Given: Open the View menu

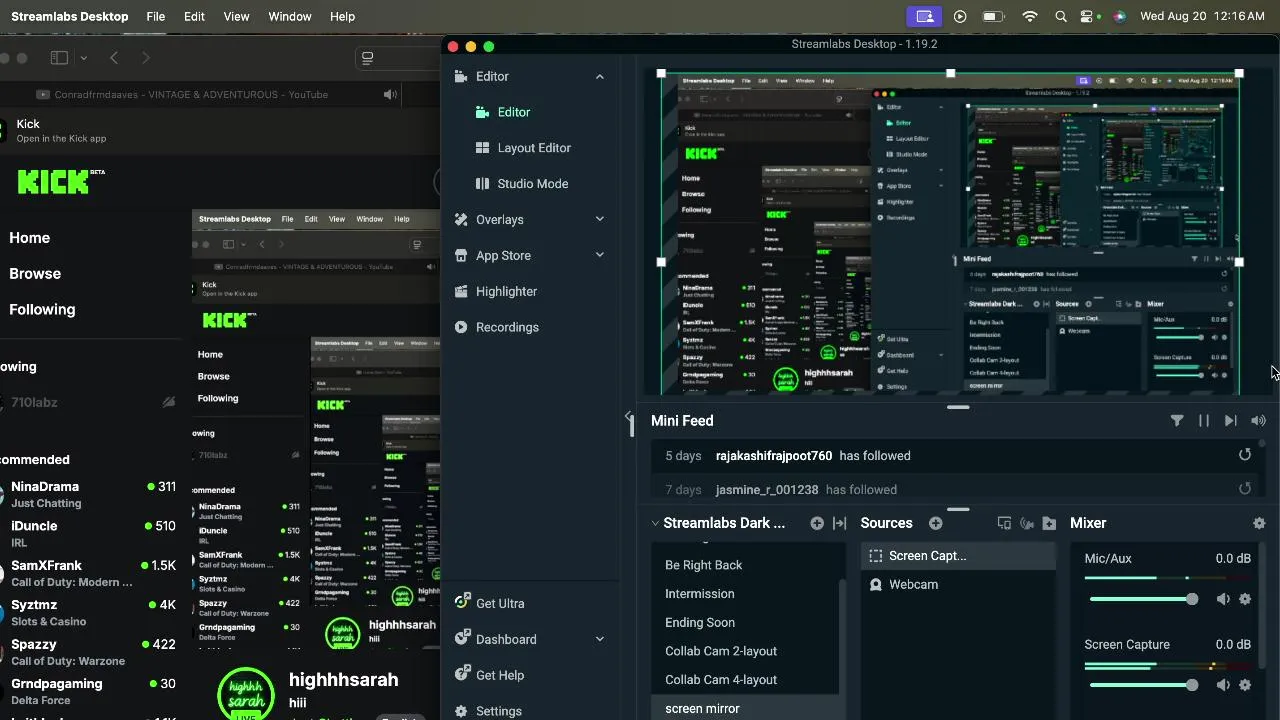Looking at the screenshot, I should pos(237,16).
